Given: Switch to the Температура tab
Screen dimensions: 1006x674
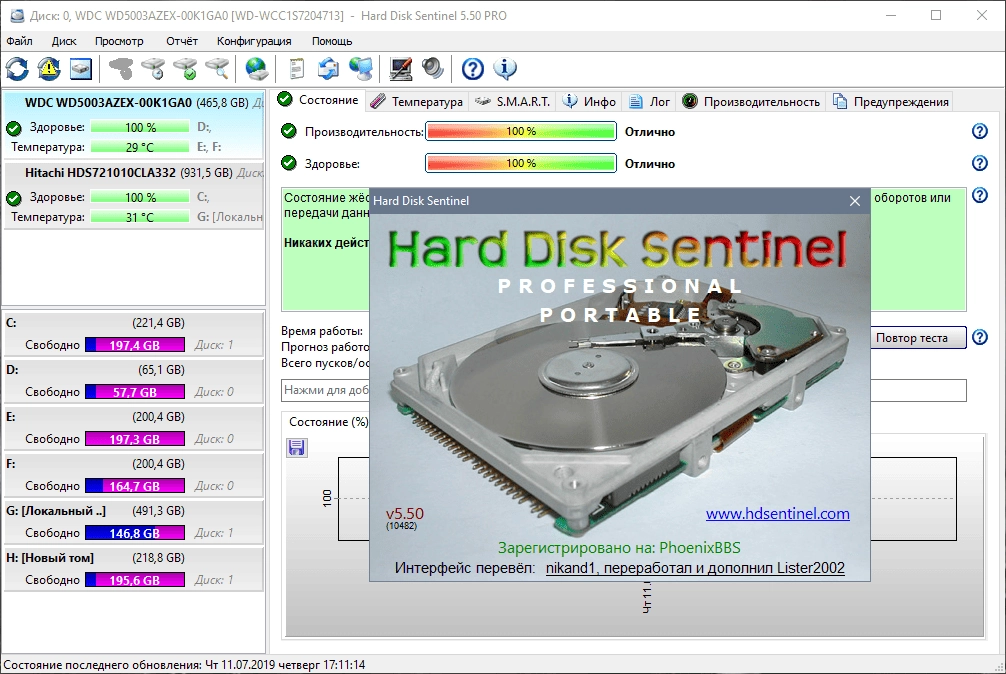Looking at the screenshot, I should tap(417, 101).
